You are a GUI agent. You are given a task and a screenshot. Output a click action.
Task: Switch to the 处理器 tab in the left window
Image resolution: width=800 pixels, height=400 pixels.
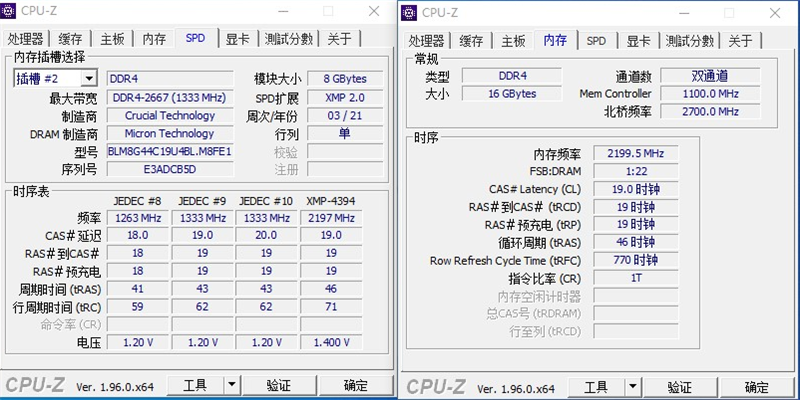27,39
